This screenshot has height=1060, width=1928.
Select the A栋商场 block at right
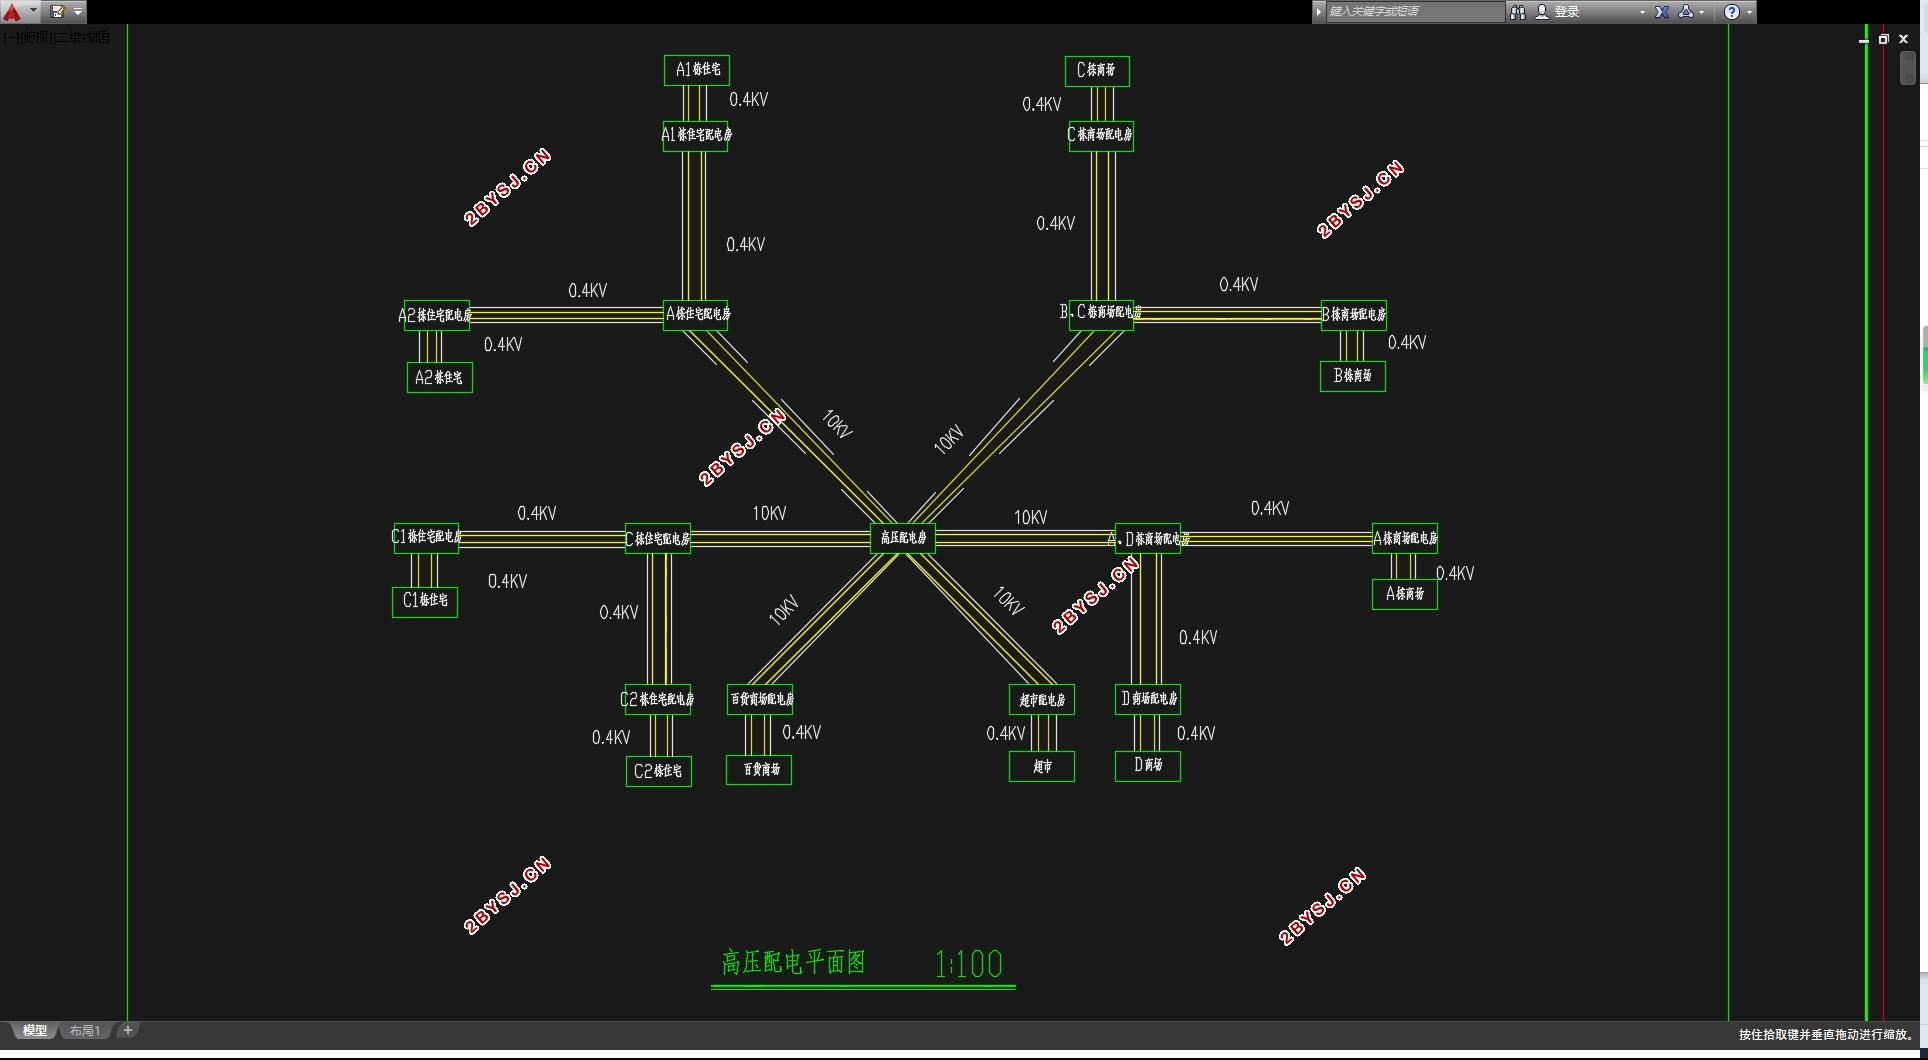pyautogui.click(x=1404, y=594)
